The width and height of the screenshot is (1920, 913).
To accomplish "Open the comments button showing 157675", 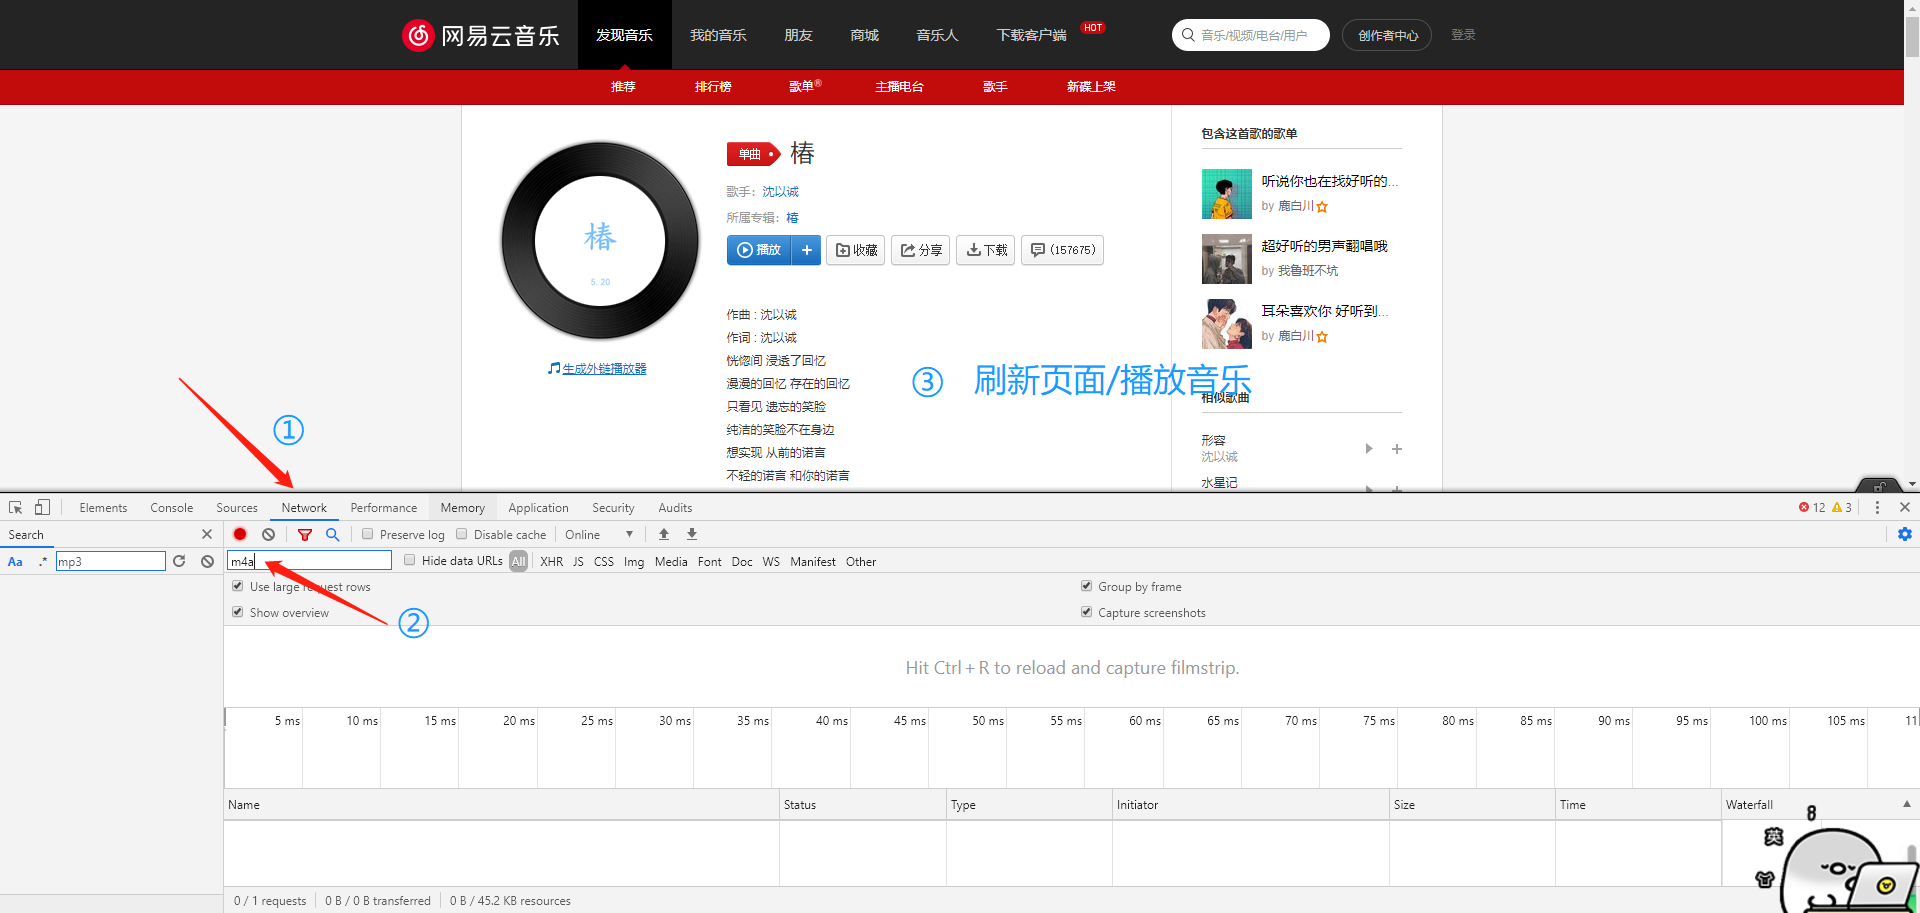I will (x=1062, y=250).
